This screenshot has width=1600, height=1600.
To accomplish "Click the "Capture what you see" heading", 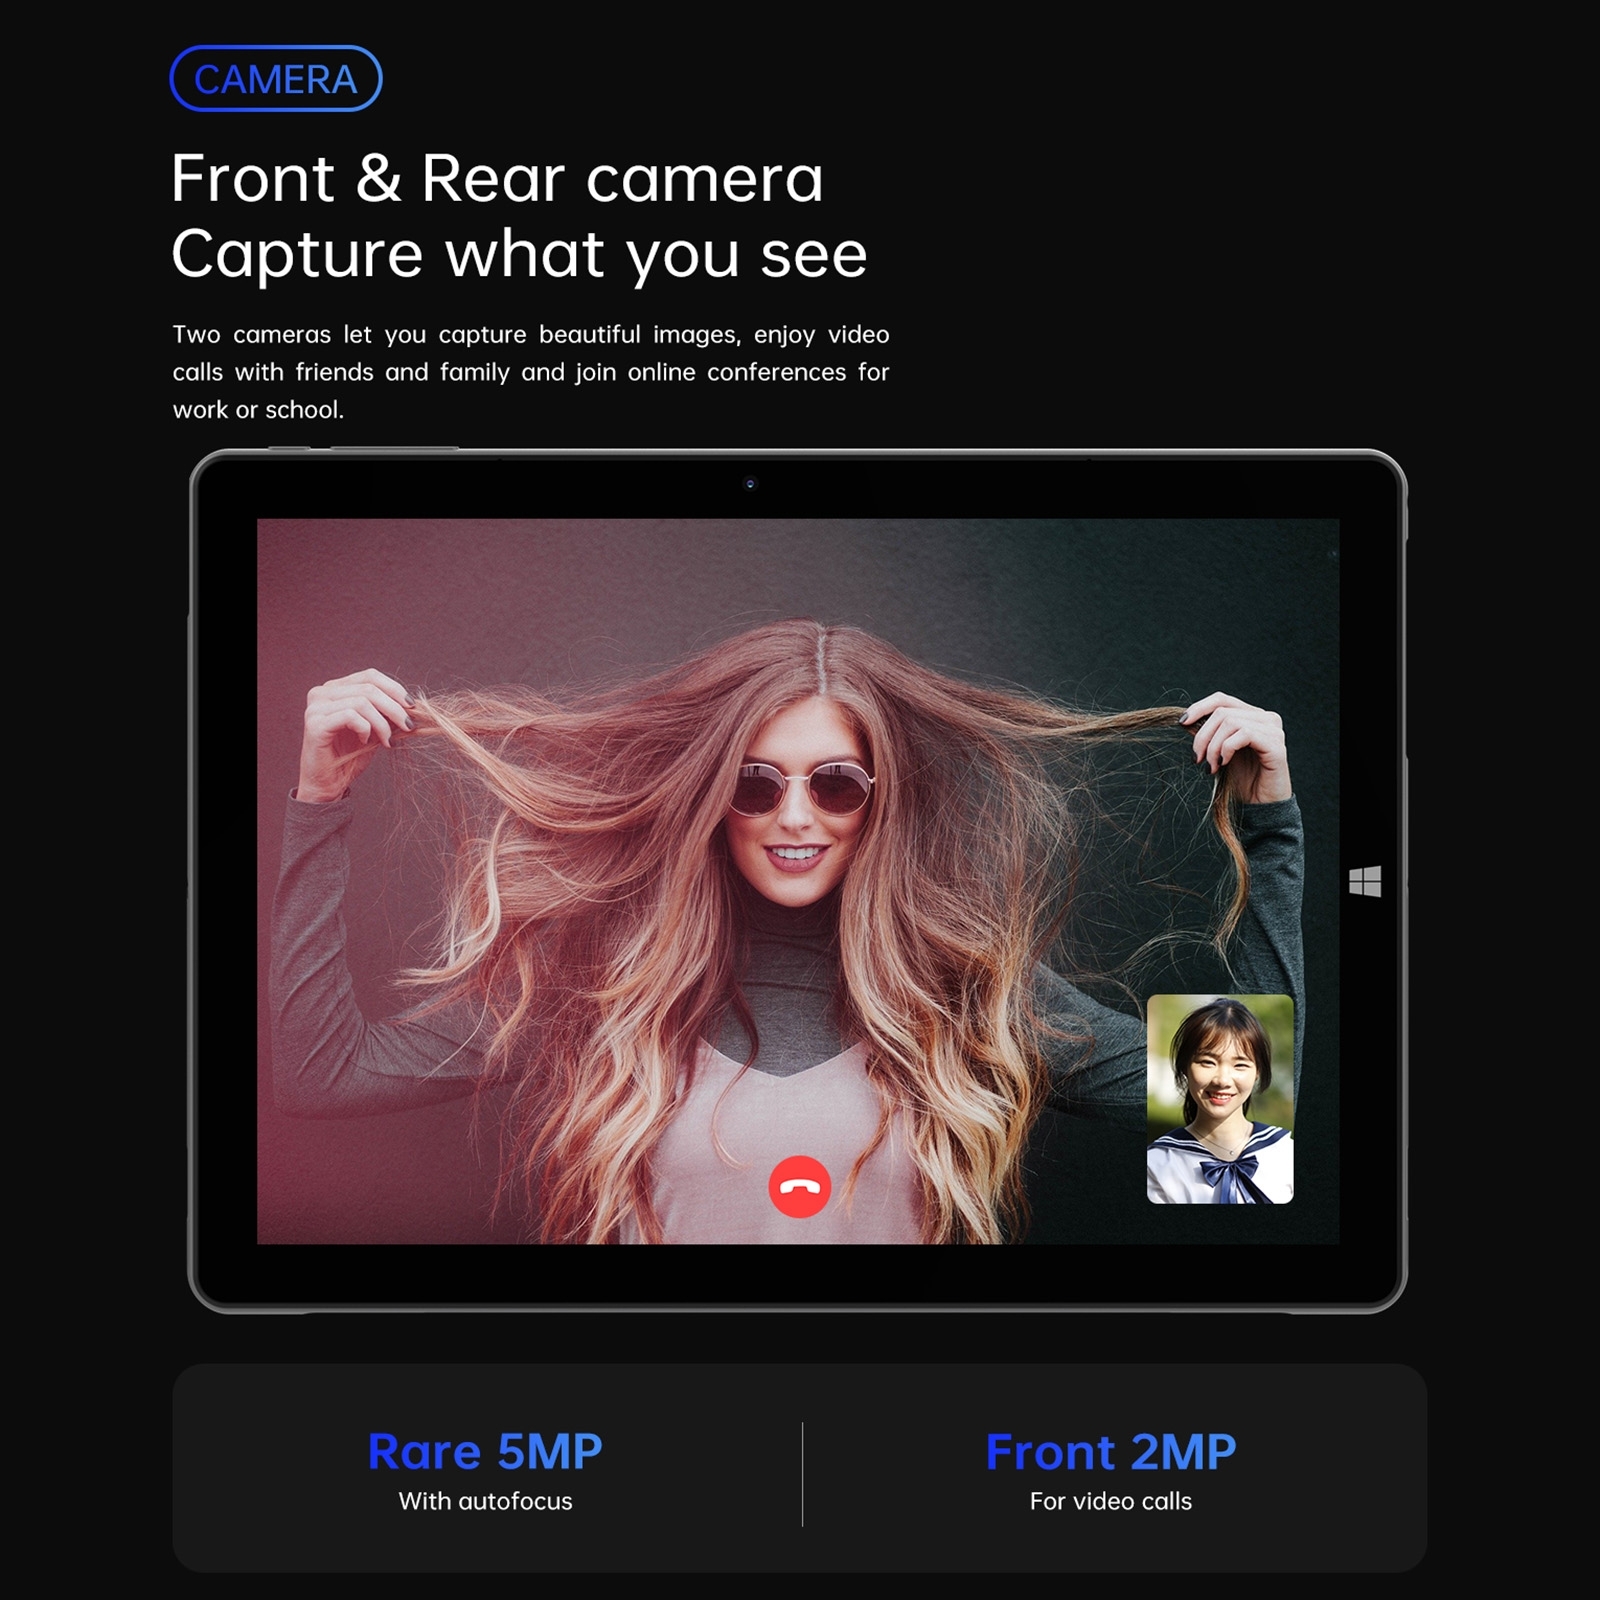I will click(x=518, y=254).
